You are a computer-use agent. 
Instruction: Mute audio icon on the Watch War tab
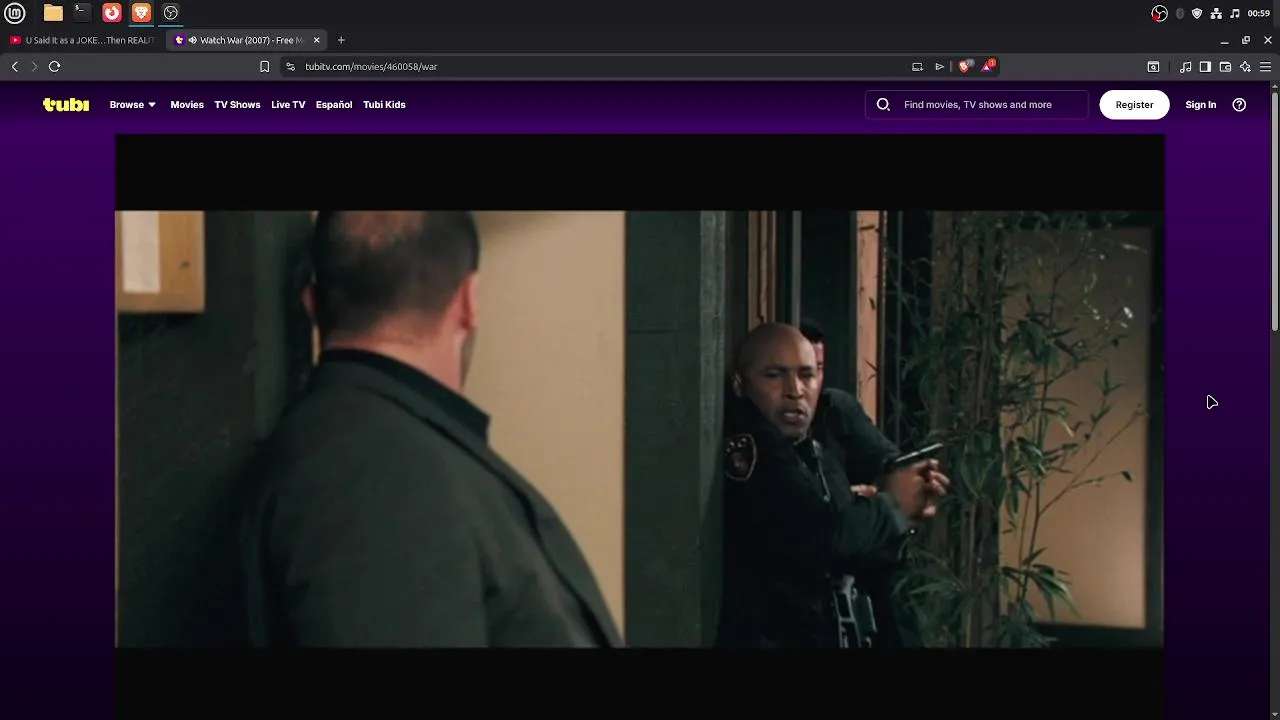coord(193,40)
